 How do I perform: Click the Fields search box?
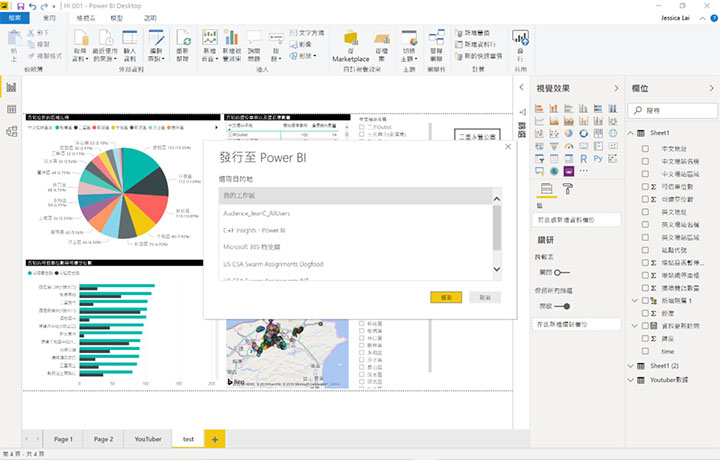pyautogui.click(x=672, y=111)
